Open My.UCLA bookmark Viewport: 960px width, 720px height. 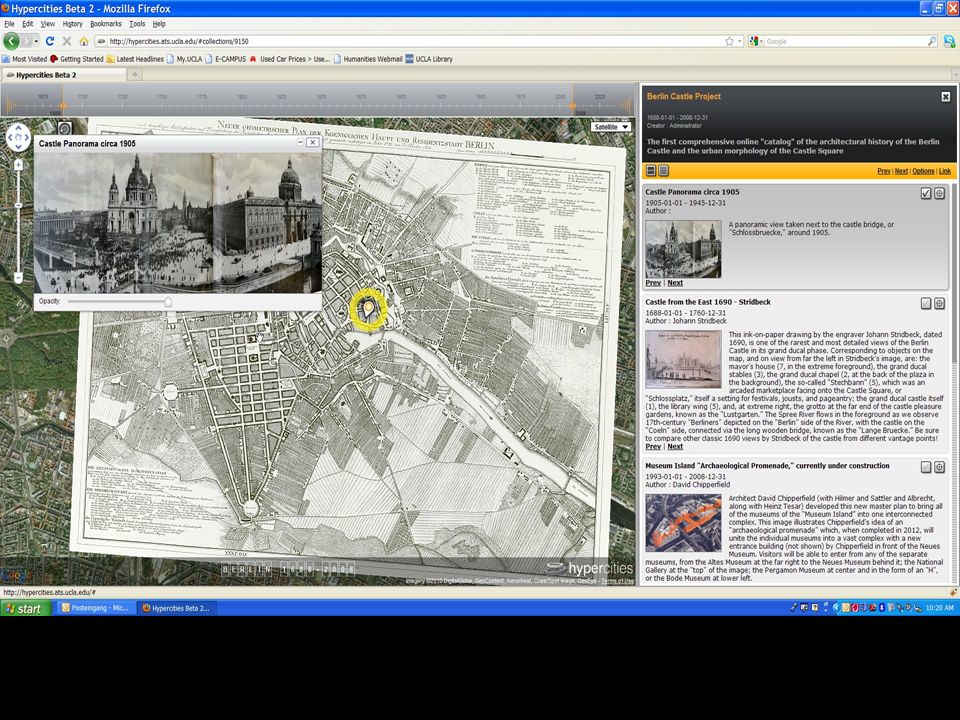pos(184,59)
